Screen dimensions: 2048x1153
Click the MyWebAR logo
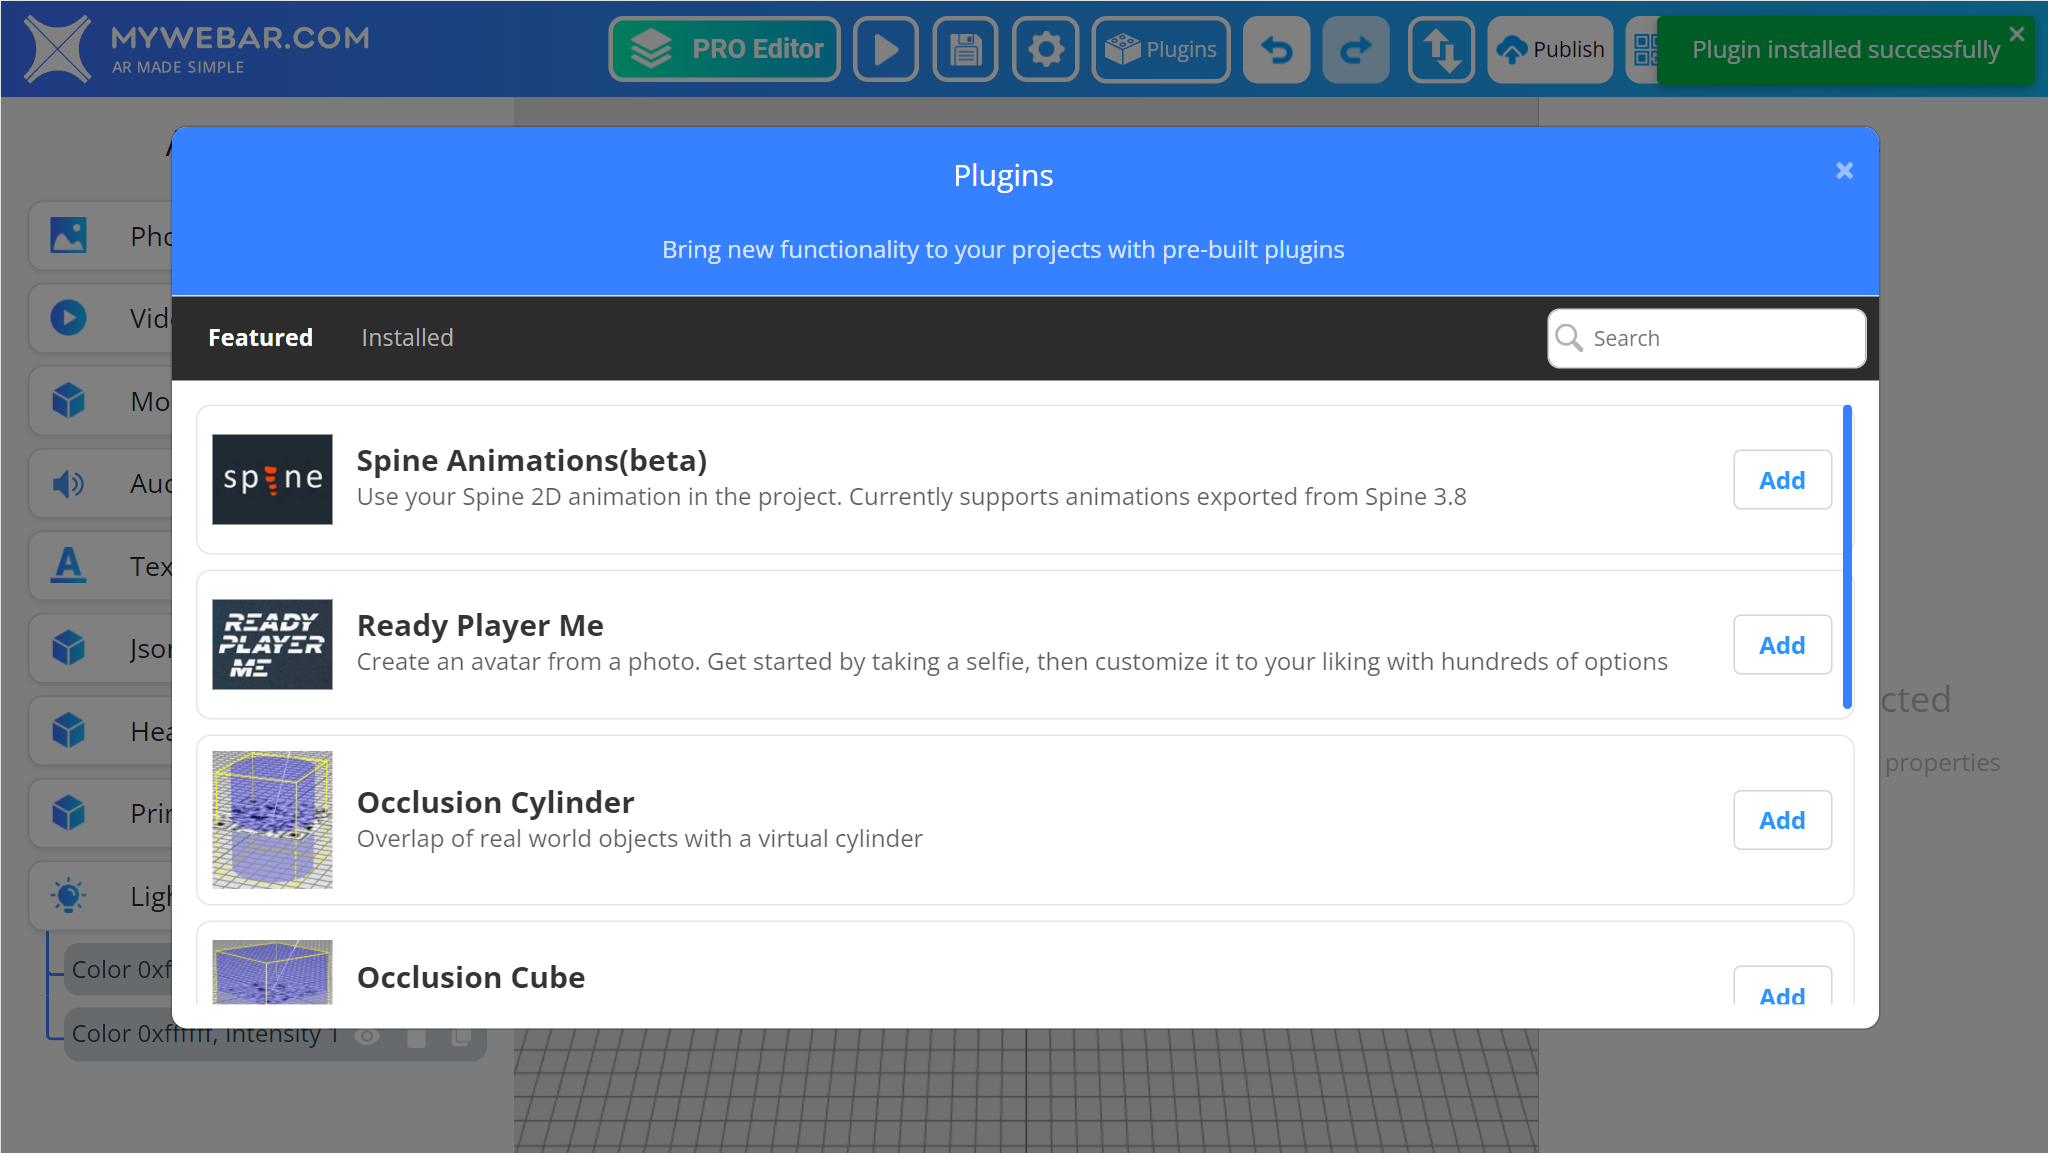pos(197,48)
